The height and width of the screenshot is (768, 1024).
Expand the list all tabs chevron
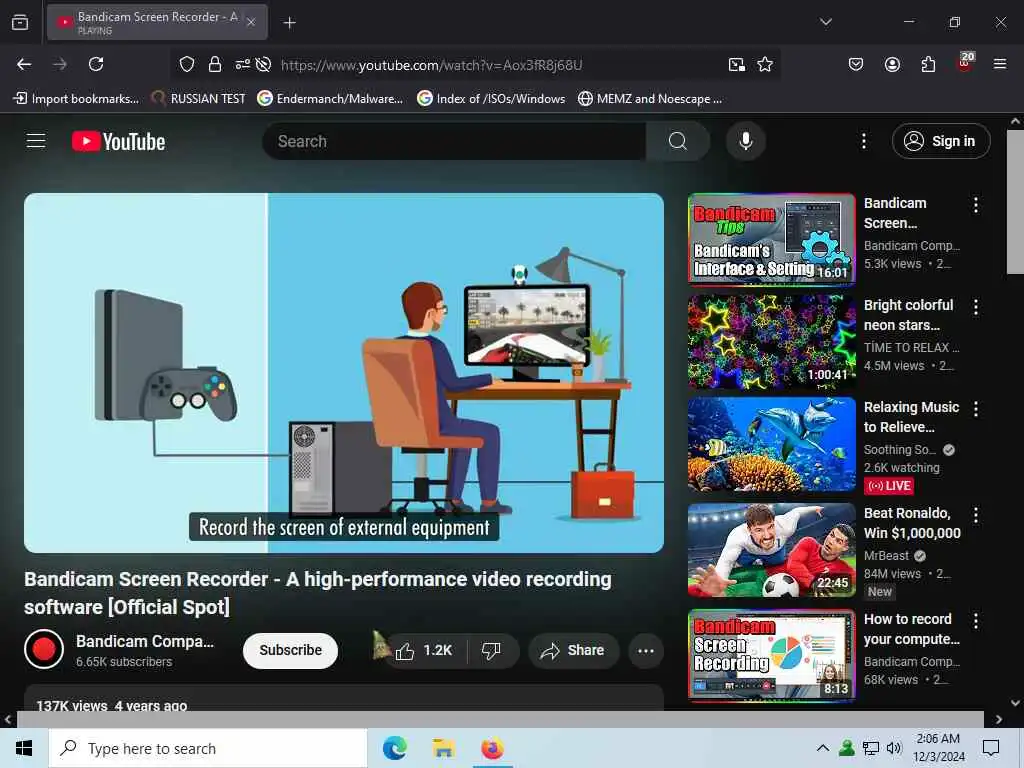[825, 22]
